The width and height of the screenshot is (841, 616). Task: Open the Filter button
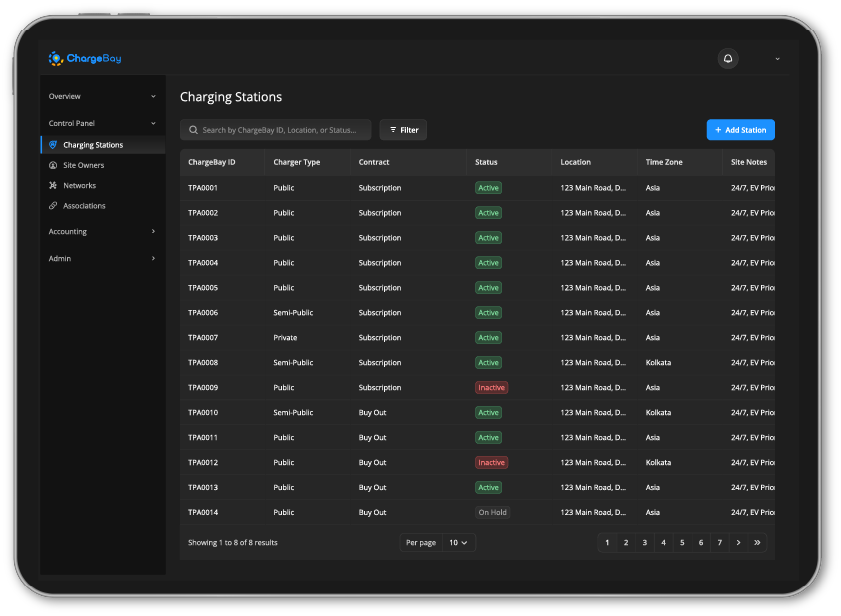[403, 130]
